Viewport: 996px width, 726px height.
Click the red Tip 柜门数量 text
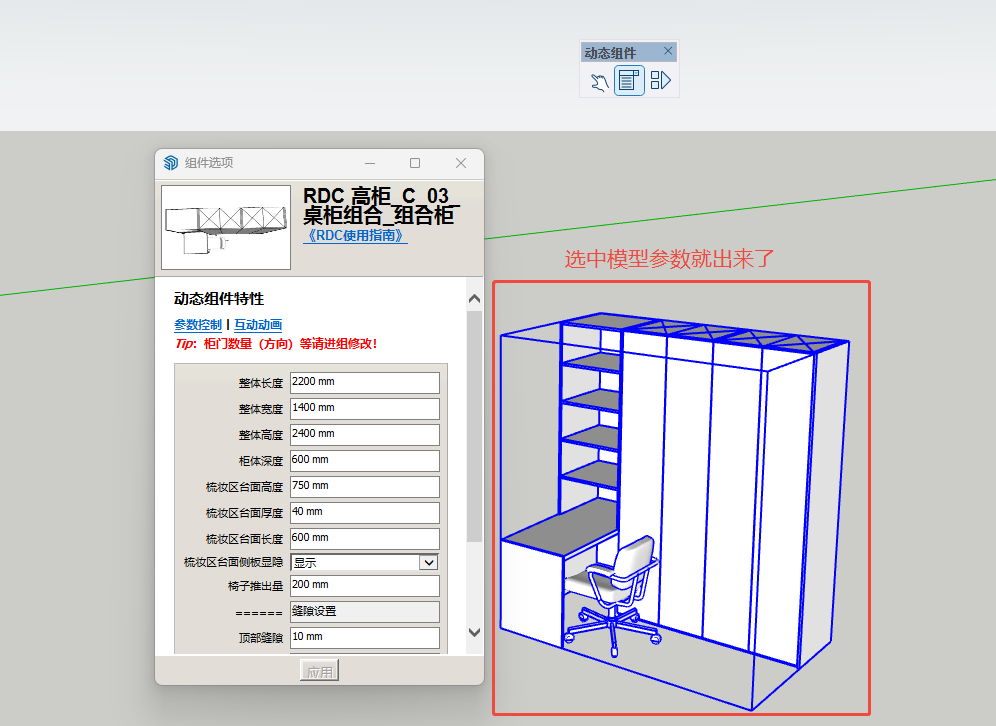coord(276,344)
